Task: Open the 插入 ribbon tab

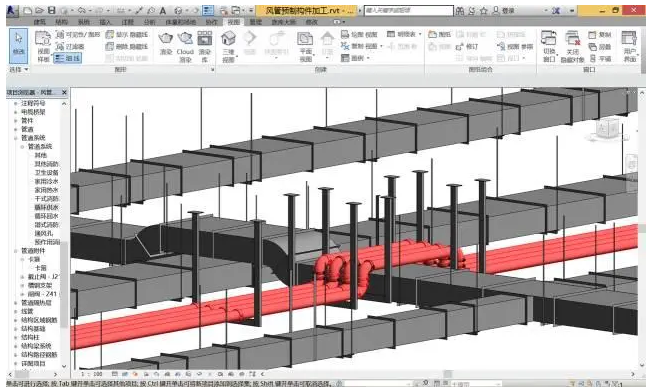Action: pyautogui.click(x=106, y=22)
